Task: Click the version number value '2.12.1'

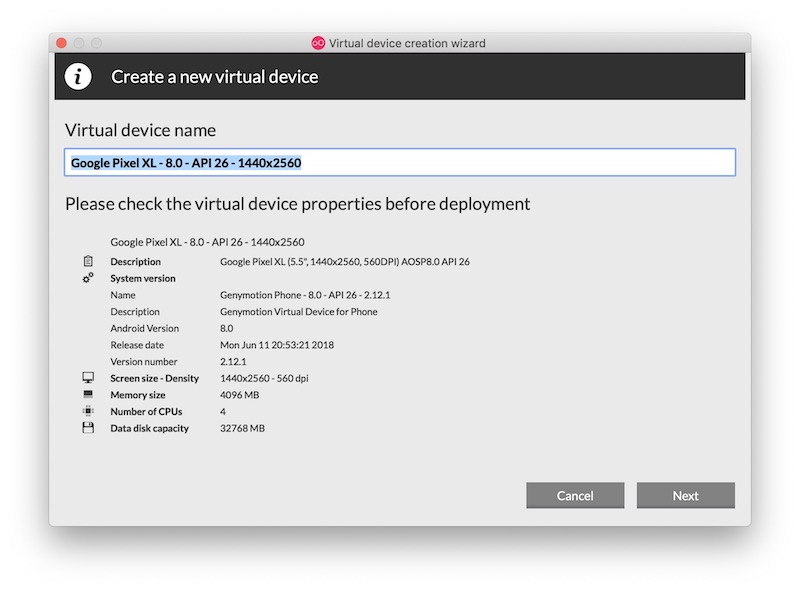Action: tap(233, 362)
